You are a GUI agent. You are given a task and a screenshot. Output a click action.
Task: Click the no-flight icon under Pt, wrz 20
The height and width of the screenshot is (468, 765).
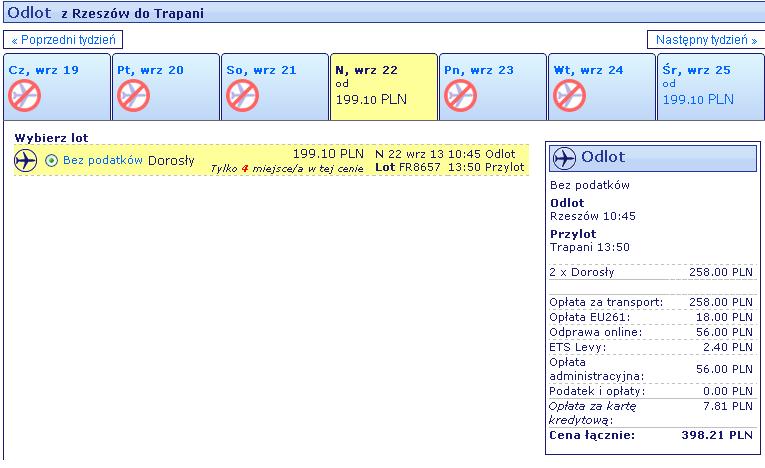tap(133, 96)
